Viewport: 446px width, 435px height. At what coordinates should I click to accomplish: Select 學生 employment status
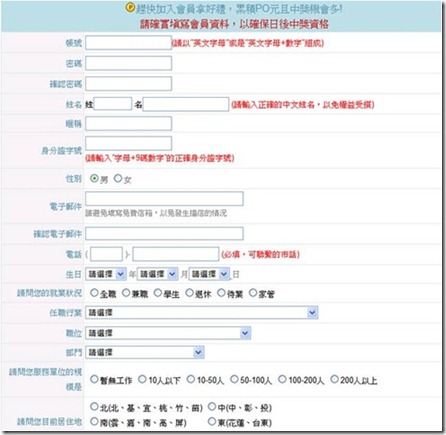point(158,293)
